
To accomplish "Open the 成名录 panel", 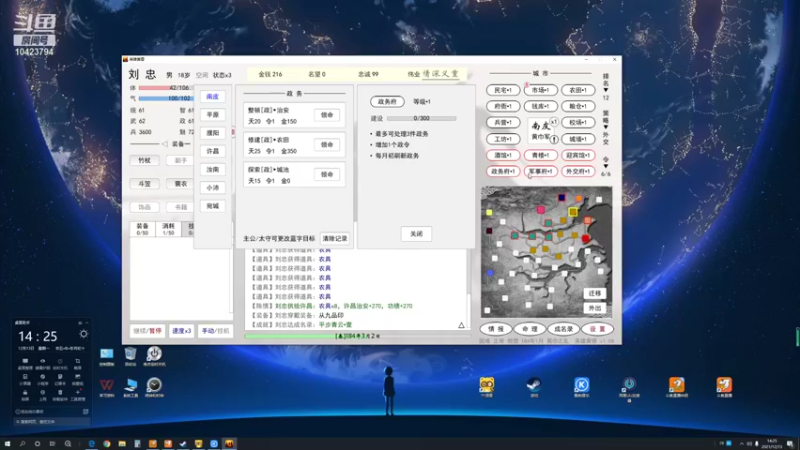I will coord(564,329).
